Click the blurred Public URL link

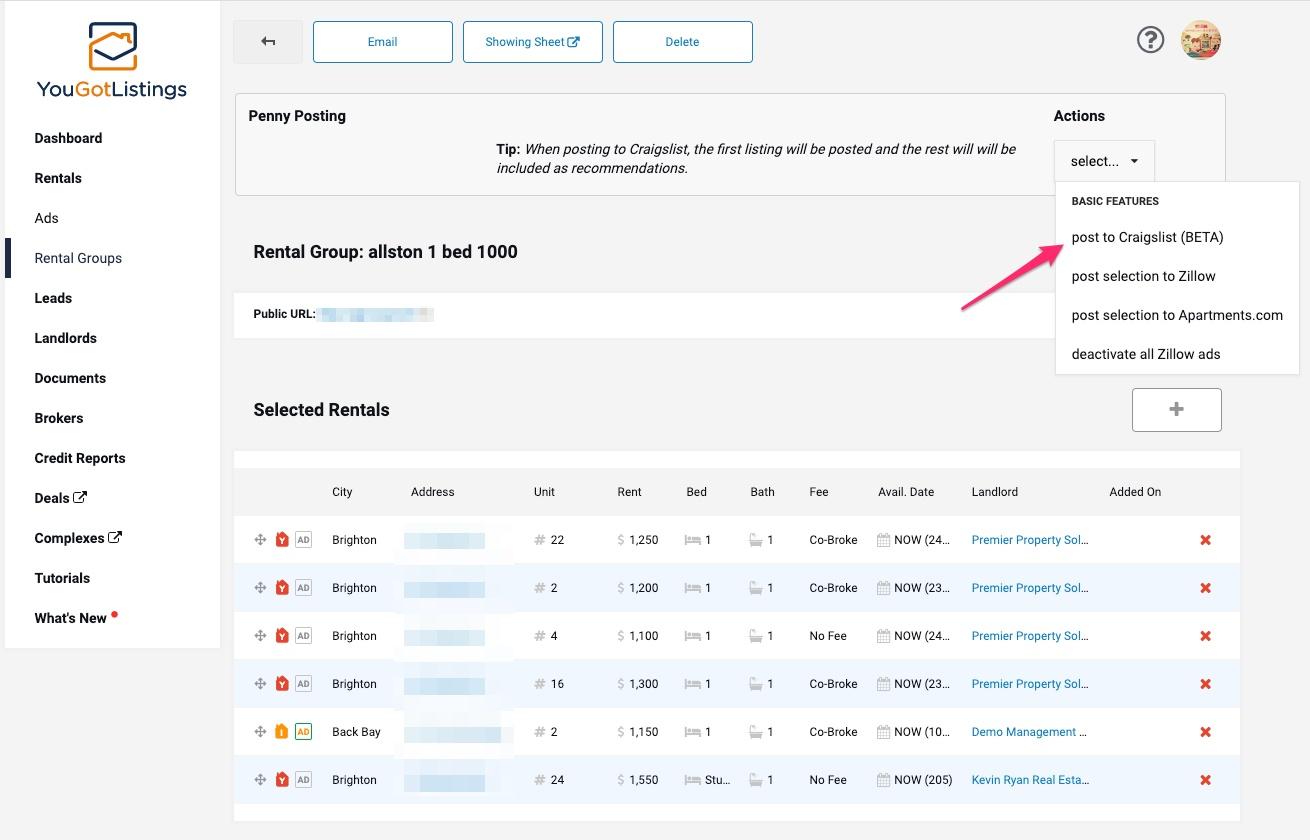377,314
